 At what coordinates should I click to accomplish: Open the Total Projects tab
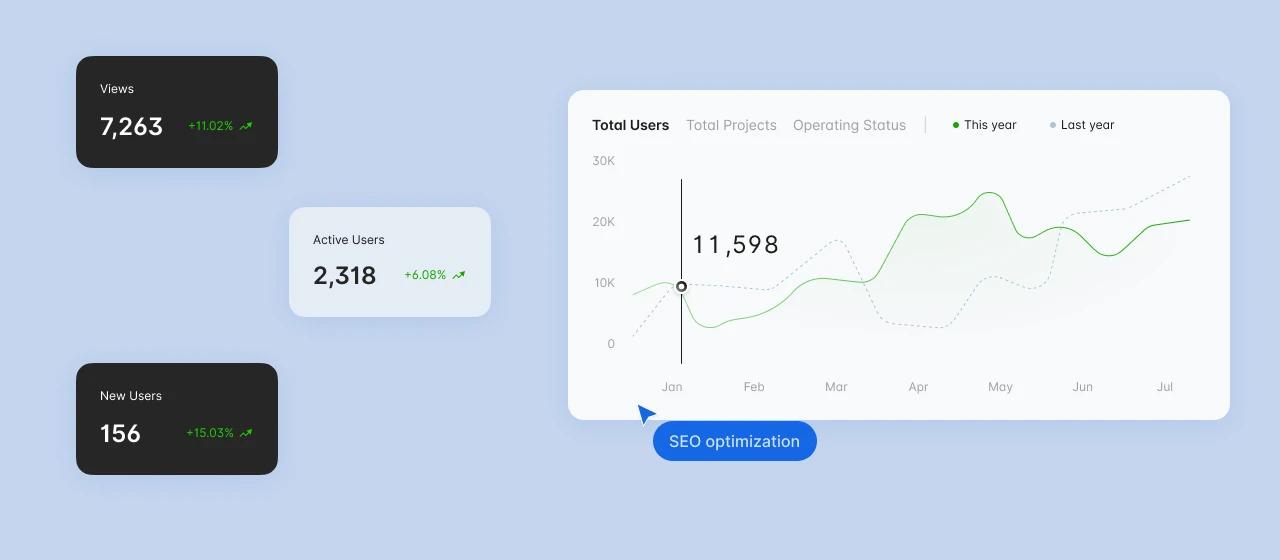(x=731, y=125)
